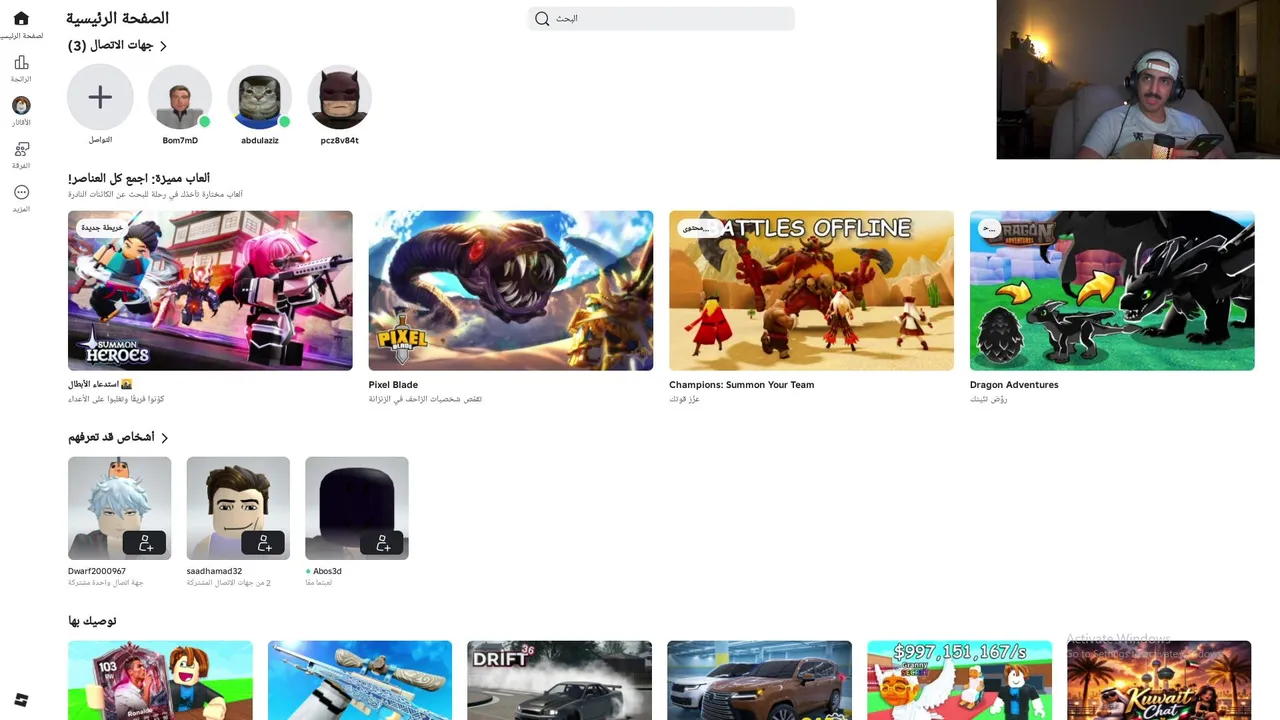The image size is (1280, 720).
Task: Open Abos3d's dark avatar card
Action: coord(357,508)
